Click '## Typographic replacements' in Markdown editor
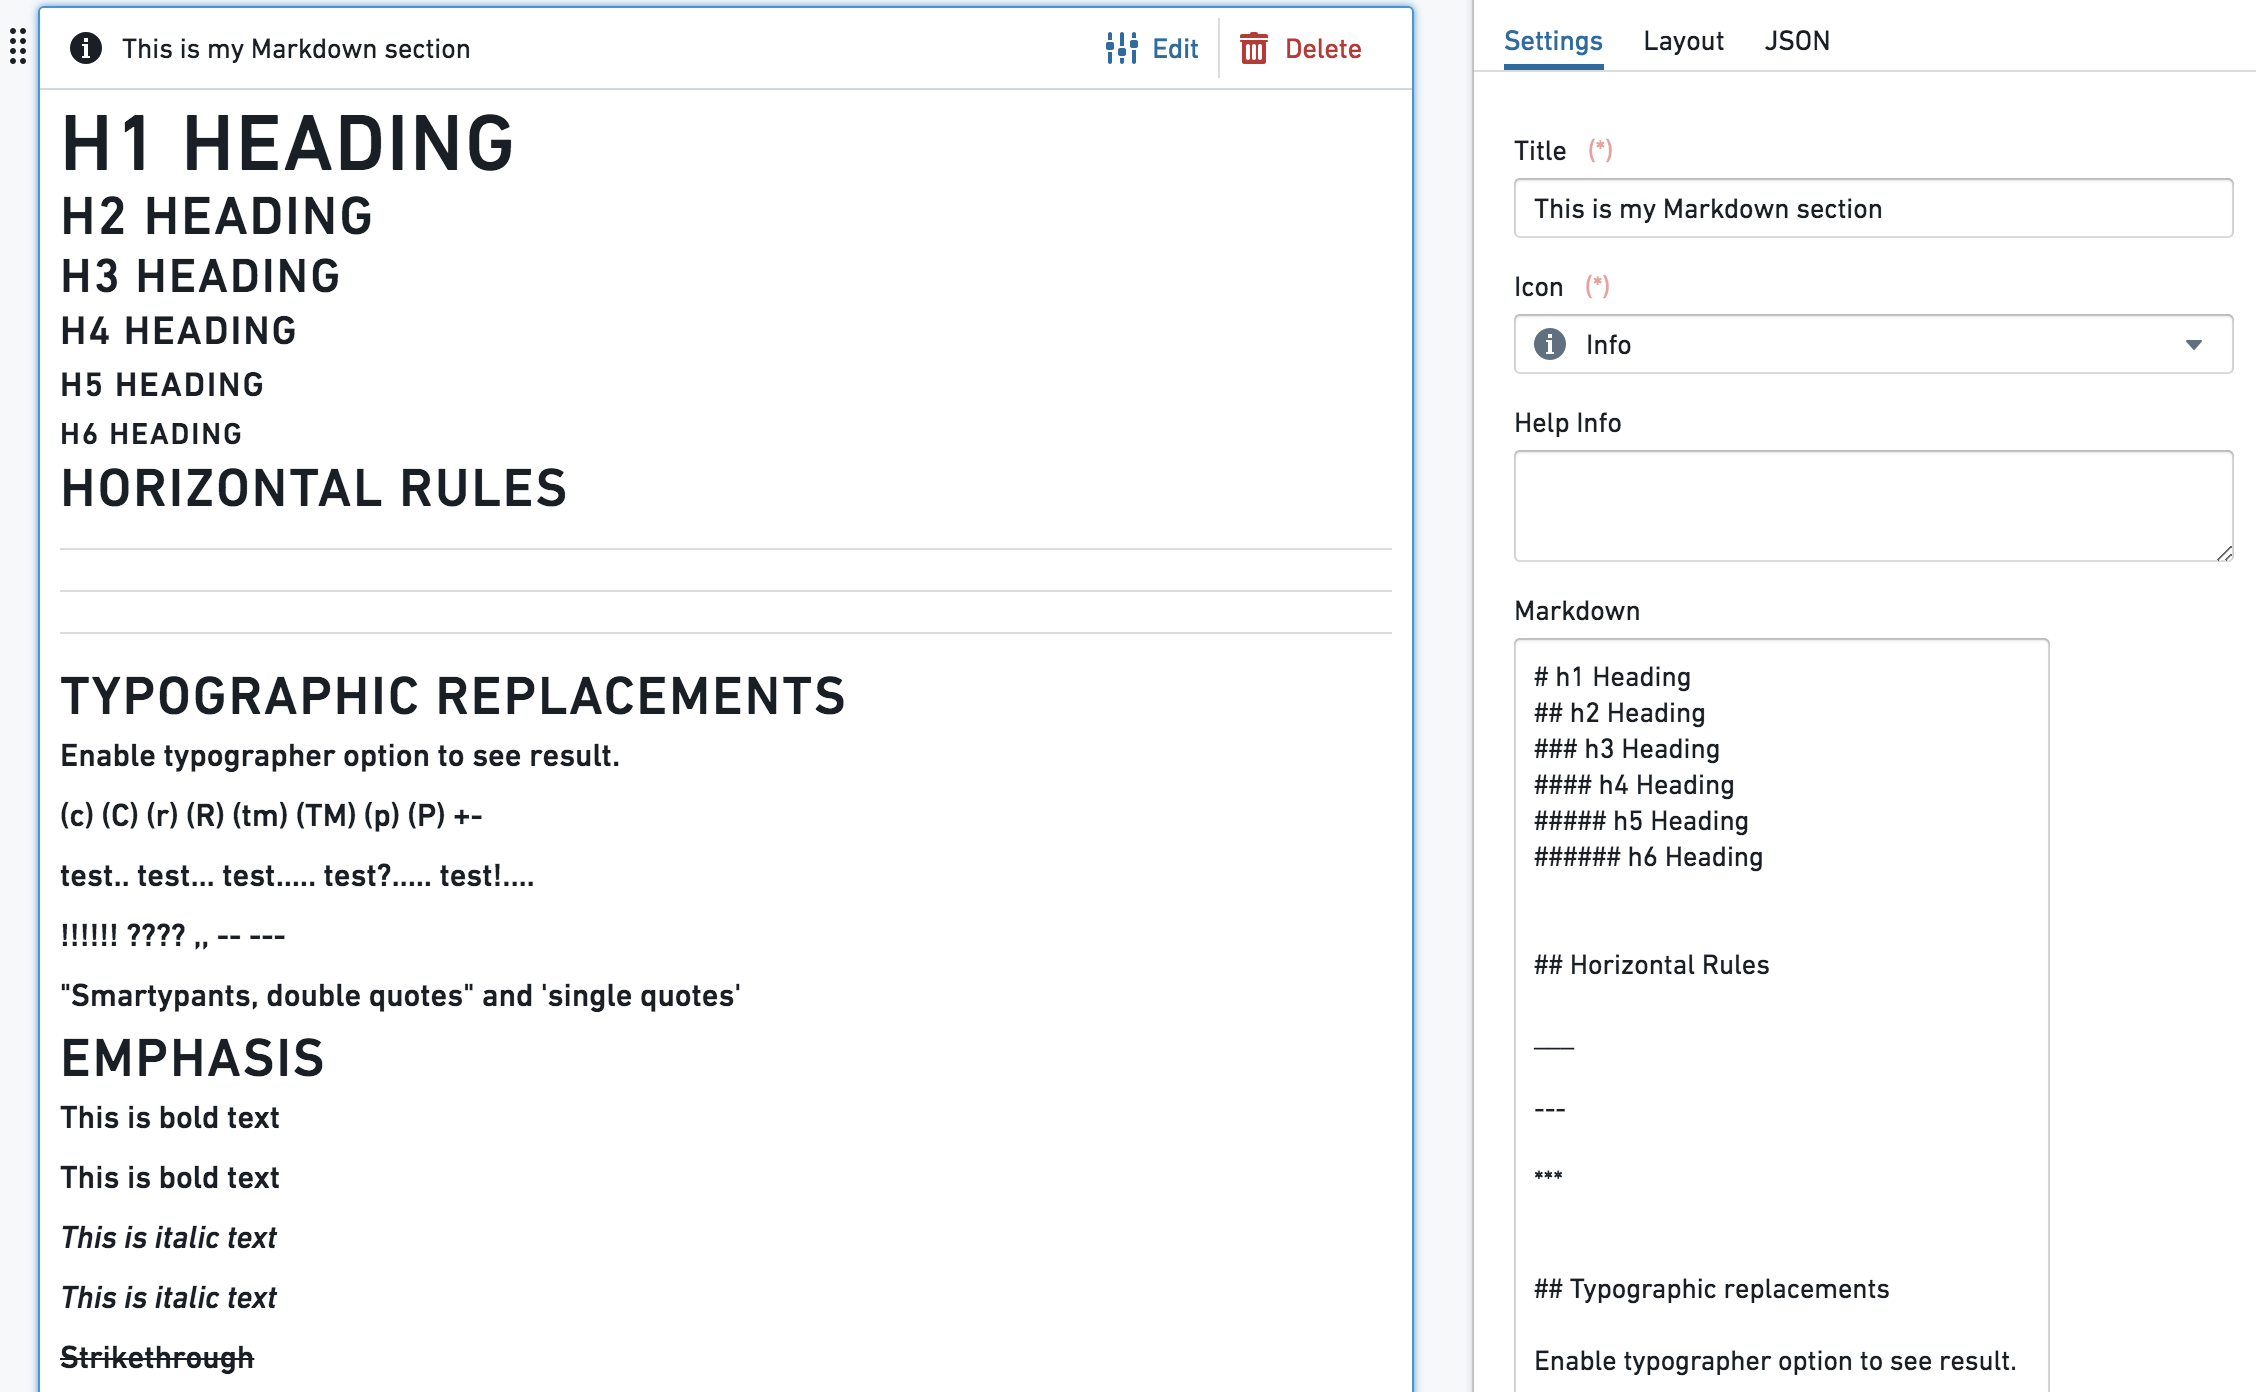This screenshot has height=1392, width=2256. point(1711,1289)
